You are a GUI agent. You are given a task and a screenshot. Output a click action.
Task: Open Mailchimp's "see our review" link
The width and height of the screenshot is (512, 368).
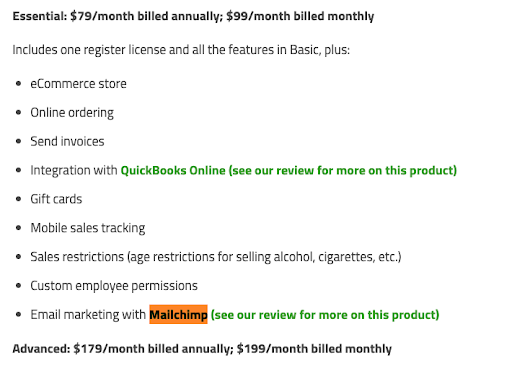(x=325, y=315)
